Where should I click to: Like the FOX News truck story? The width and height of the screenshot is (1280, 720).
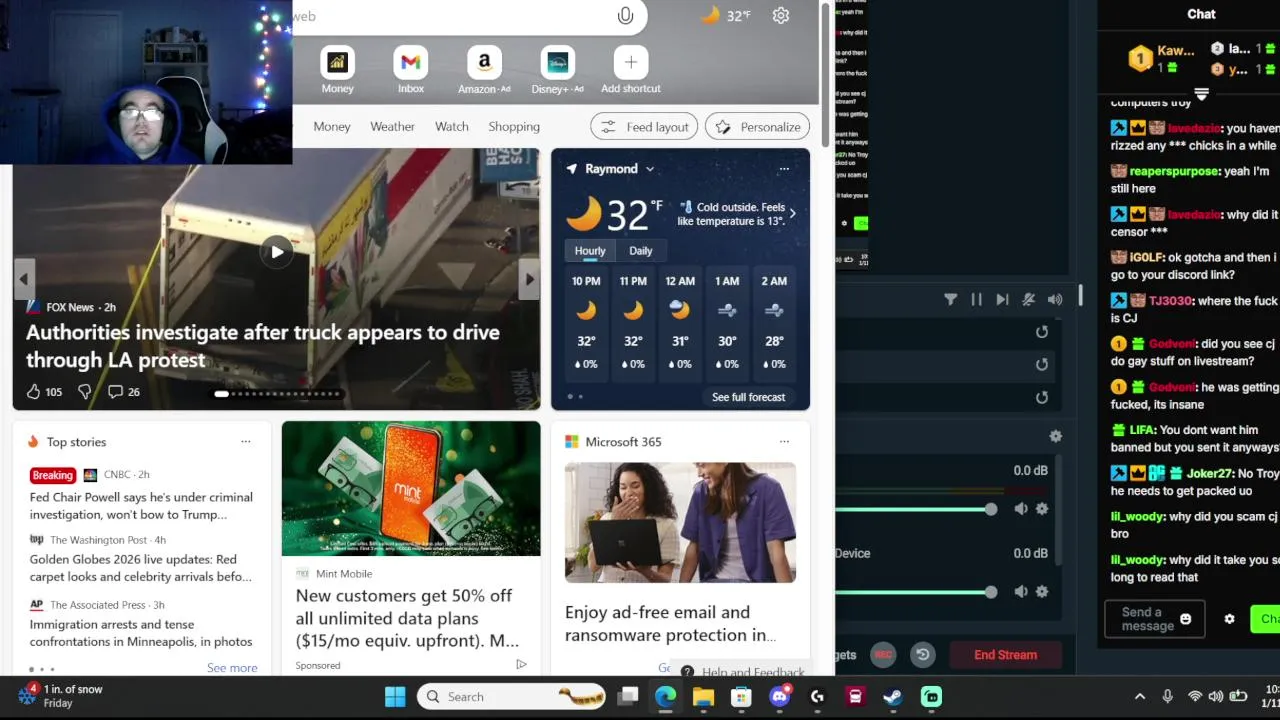(x=34, y=392)
